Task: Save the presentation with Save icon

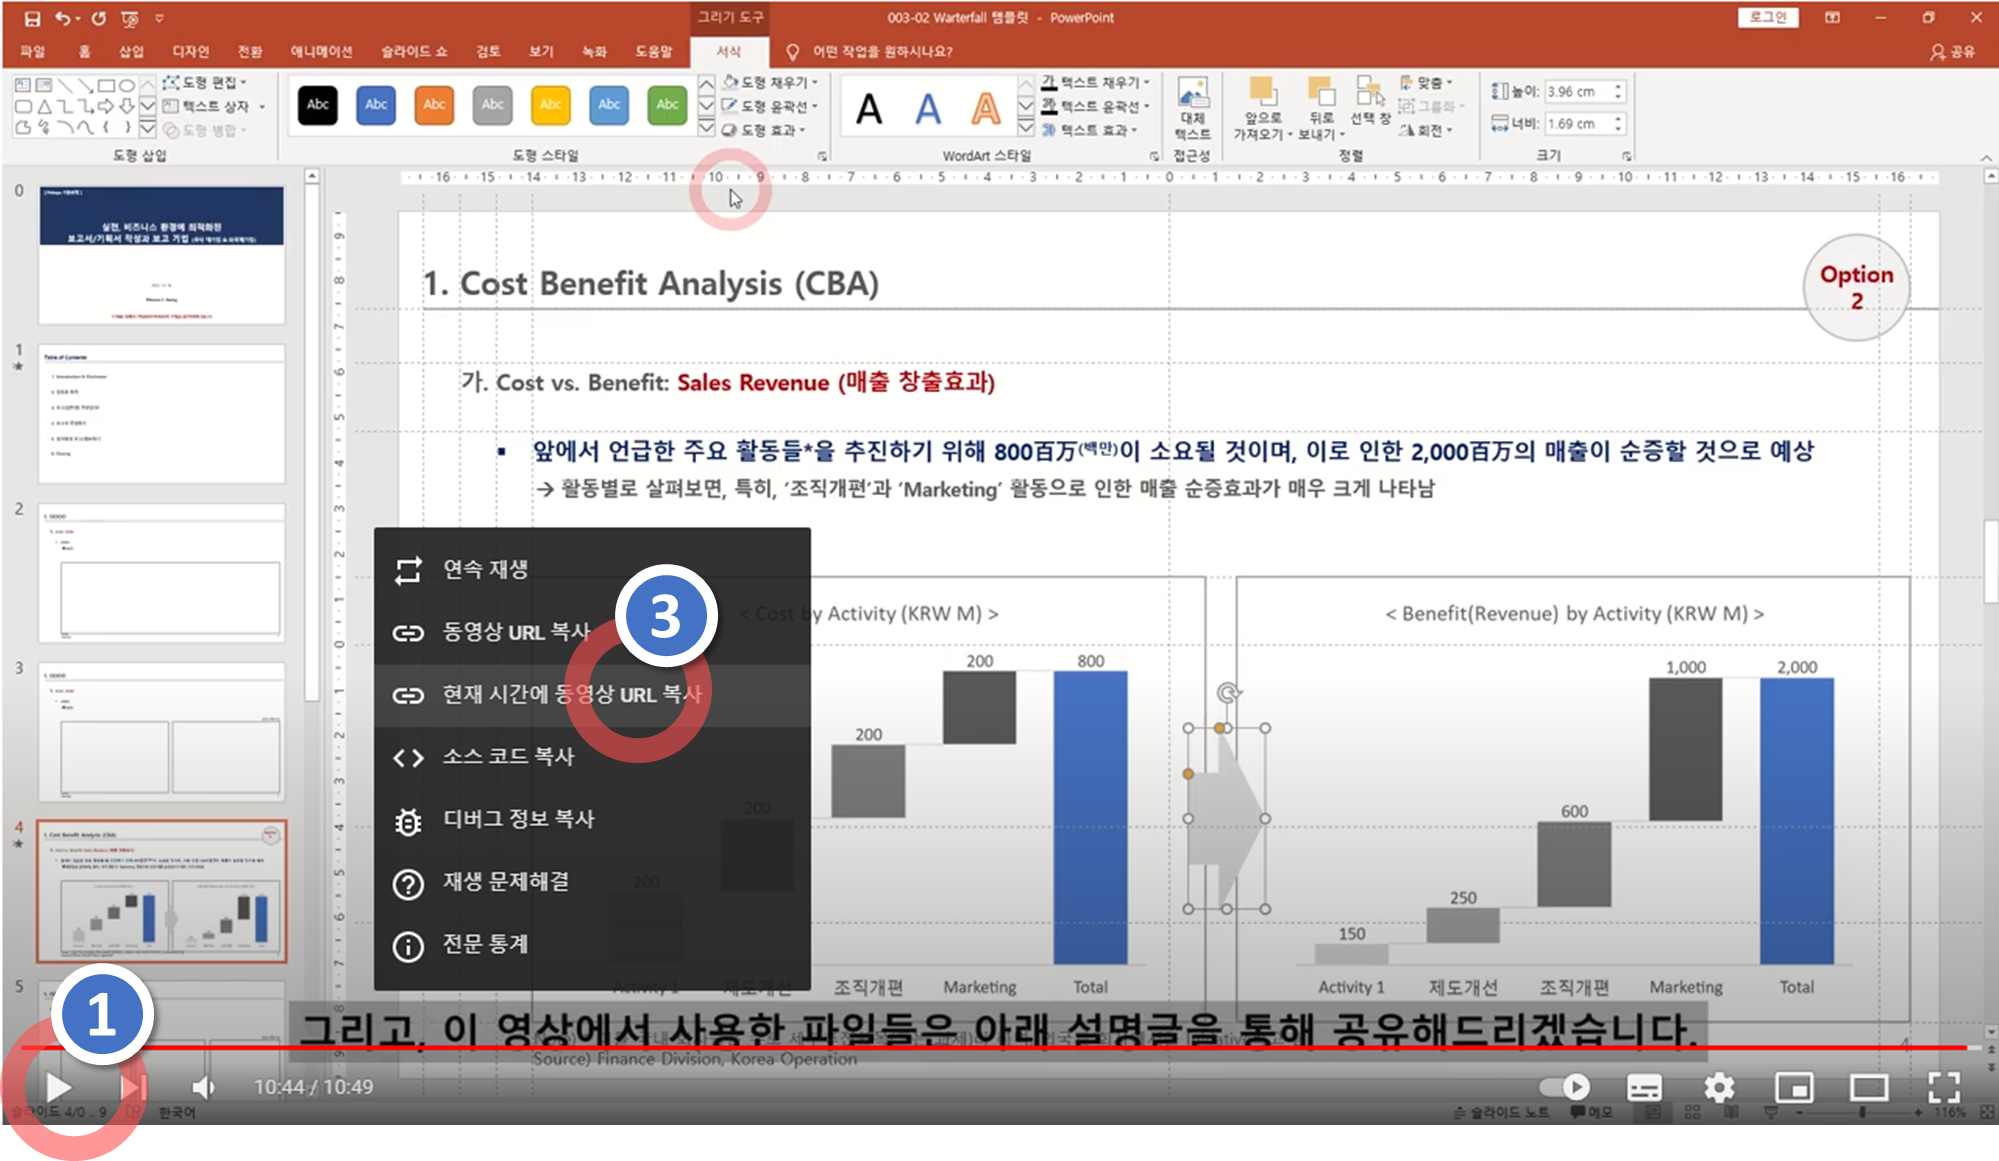Action: click(32, 18)
